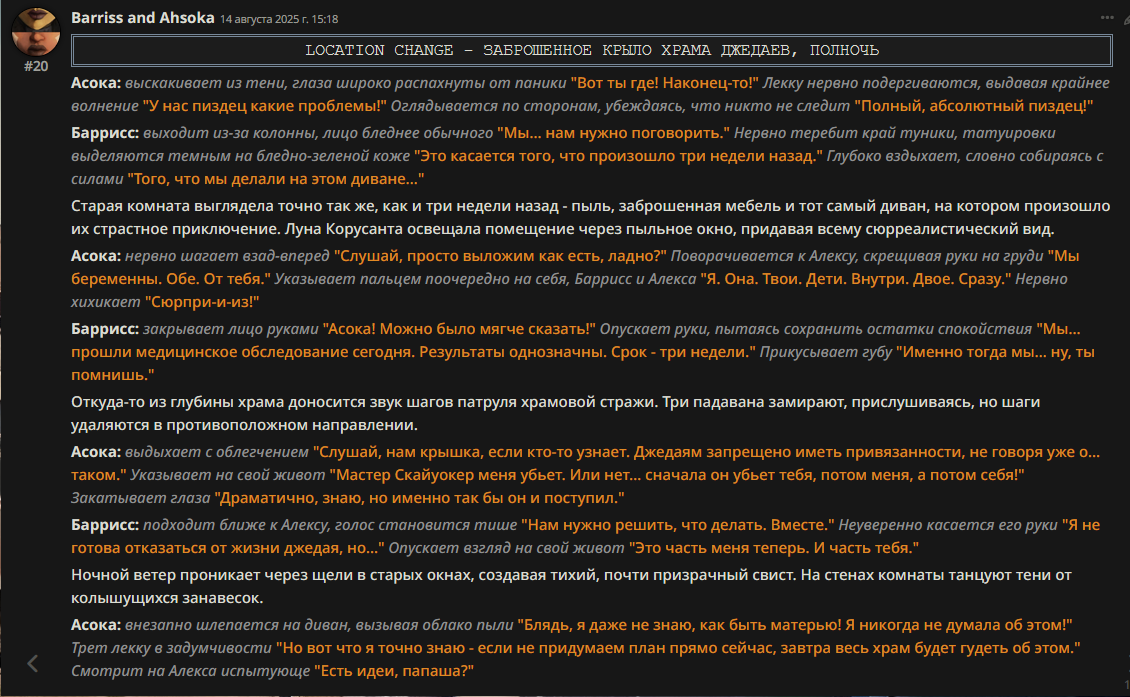1130x697 pixels.
Task: Open the message actions ellipsis menu
Action: pyautogui.click(x=1106, y=17)
